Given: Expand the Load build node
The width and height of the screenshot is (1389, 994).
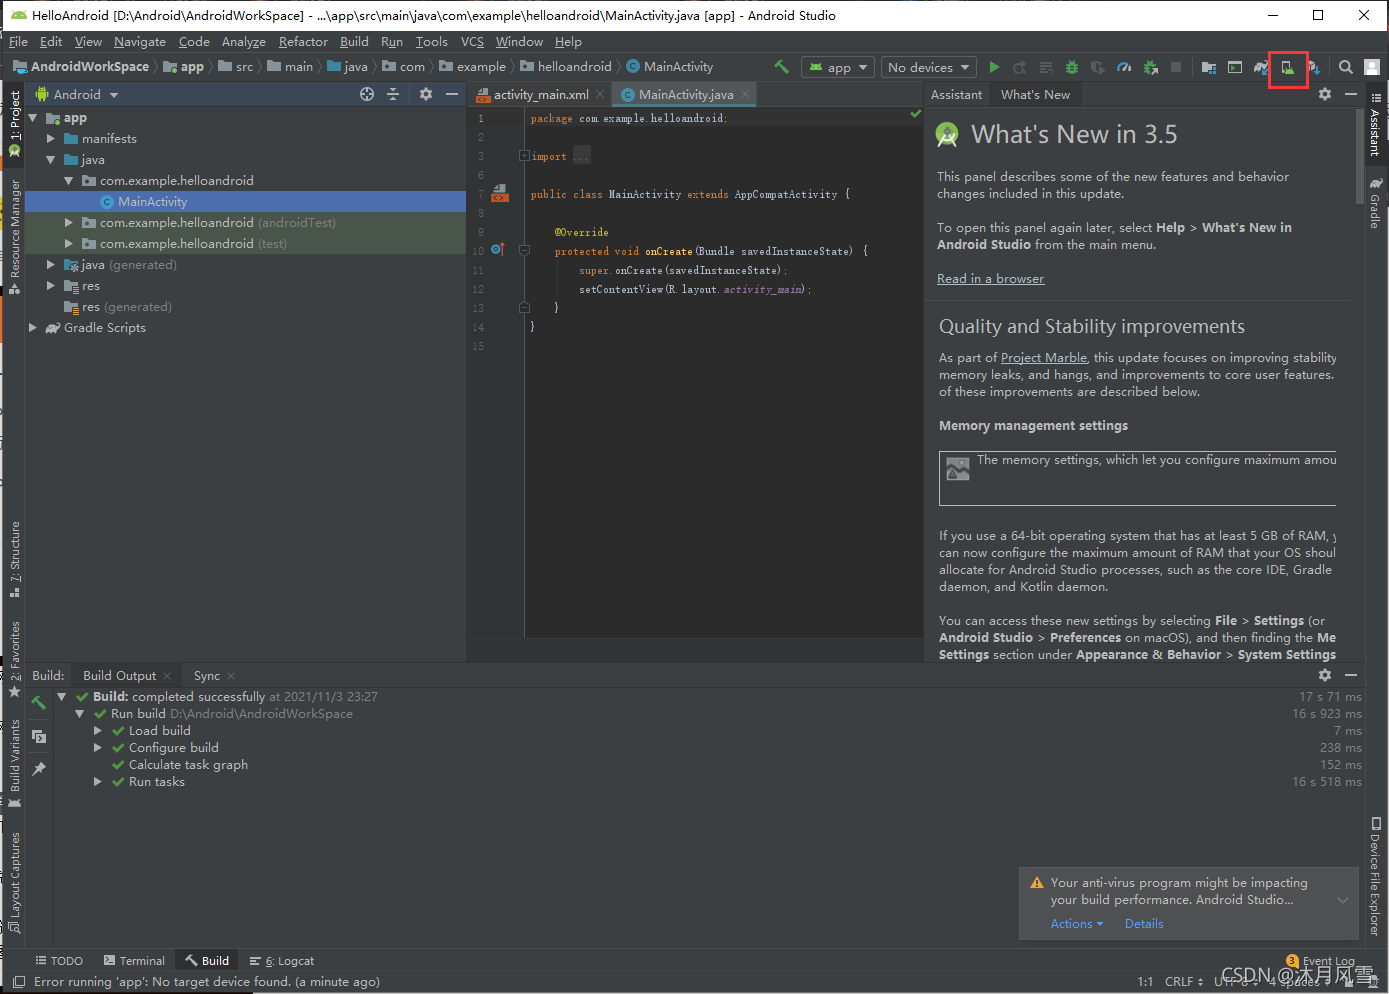Looking at the screenshot, I should click(98, 731).
